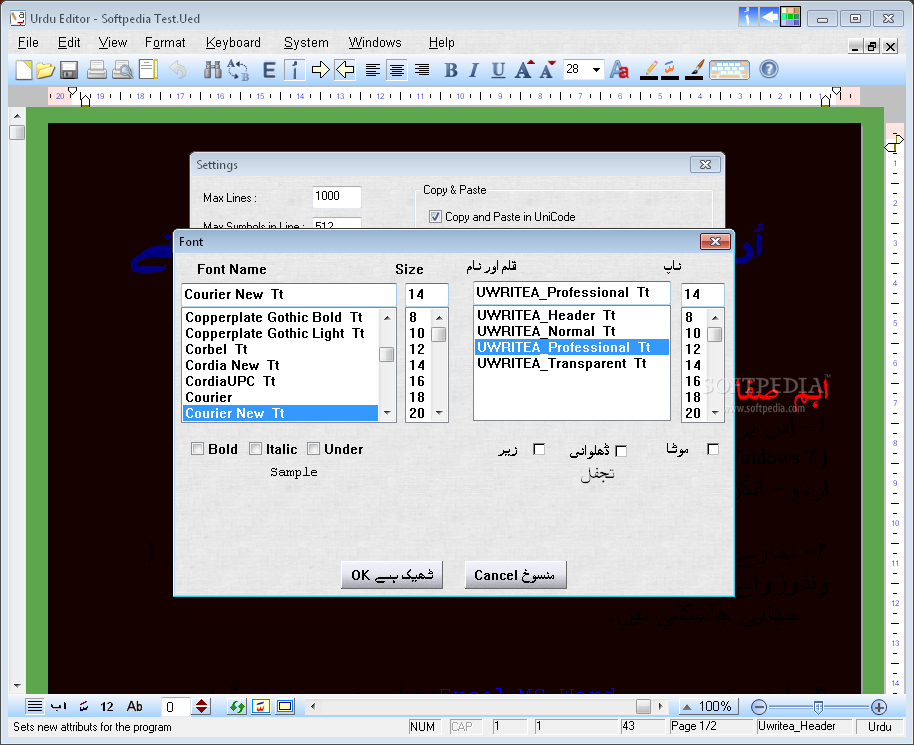Click the paintbrush background color icon
The image size is (914, 745).
click(694, 70)
